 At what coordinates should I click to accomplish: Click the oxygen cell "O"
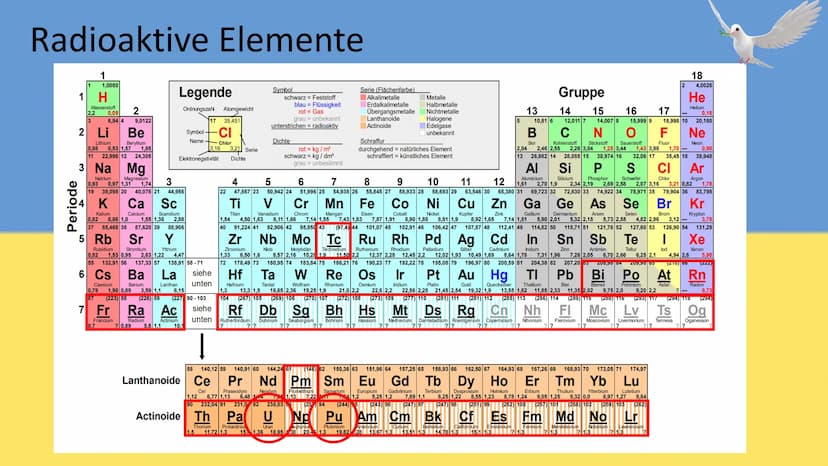631,134
